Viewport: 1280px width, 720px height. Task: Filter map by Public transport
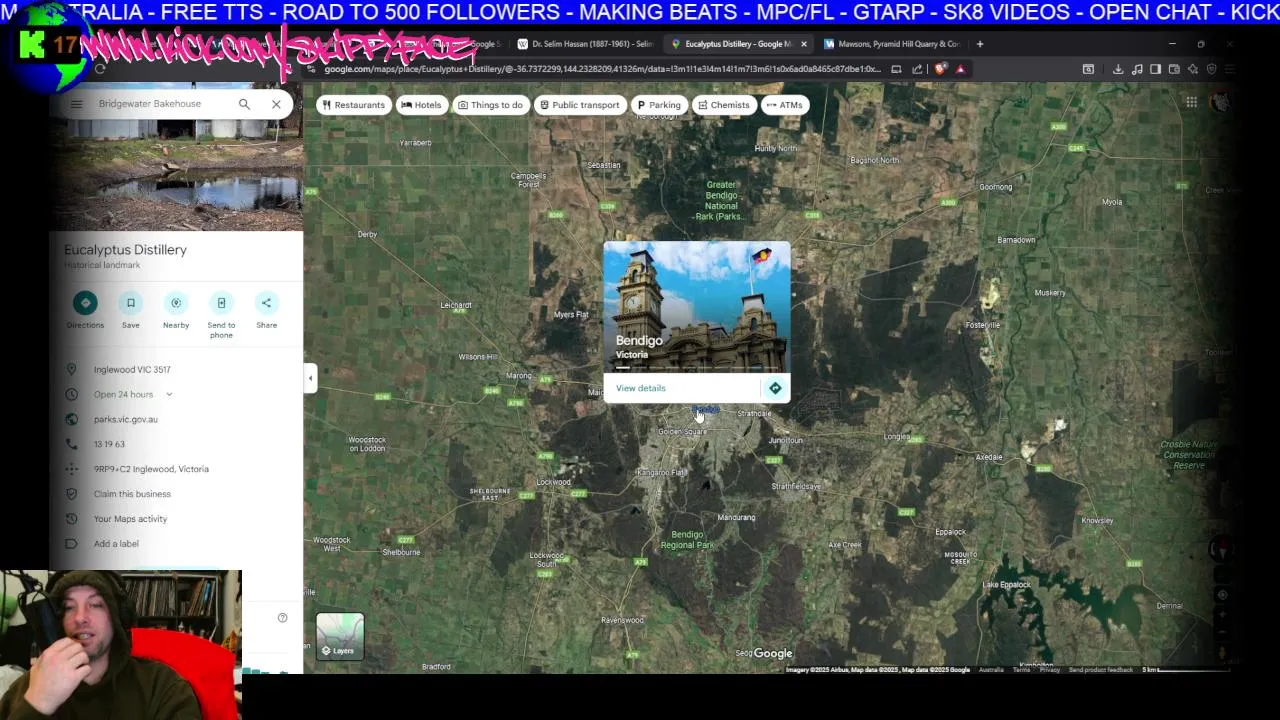[580, 105]
